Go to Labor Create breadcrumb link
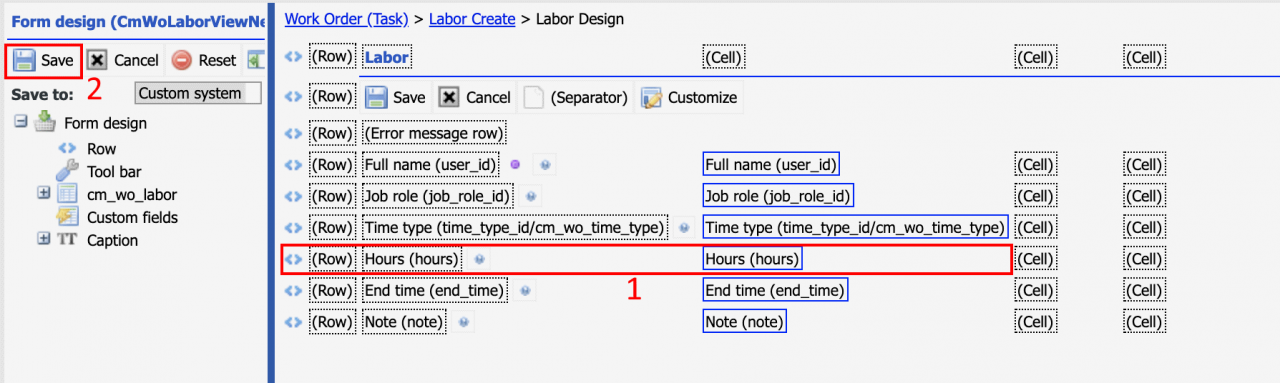The image size is (1280, 383). click(472, 18)
